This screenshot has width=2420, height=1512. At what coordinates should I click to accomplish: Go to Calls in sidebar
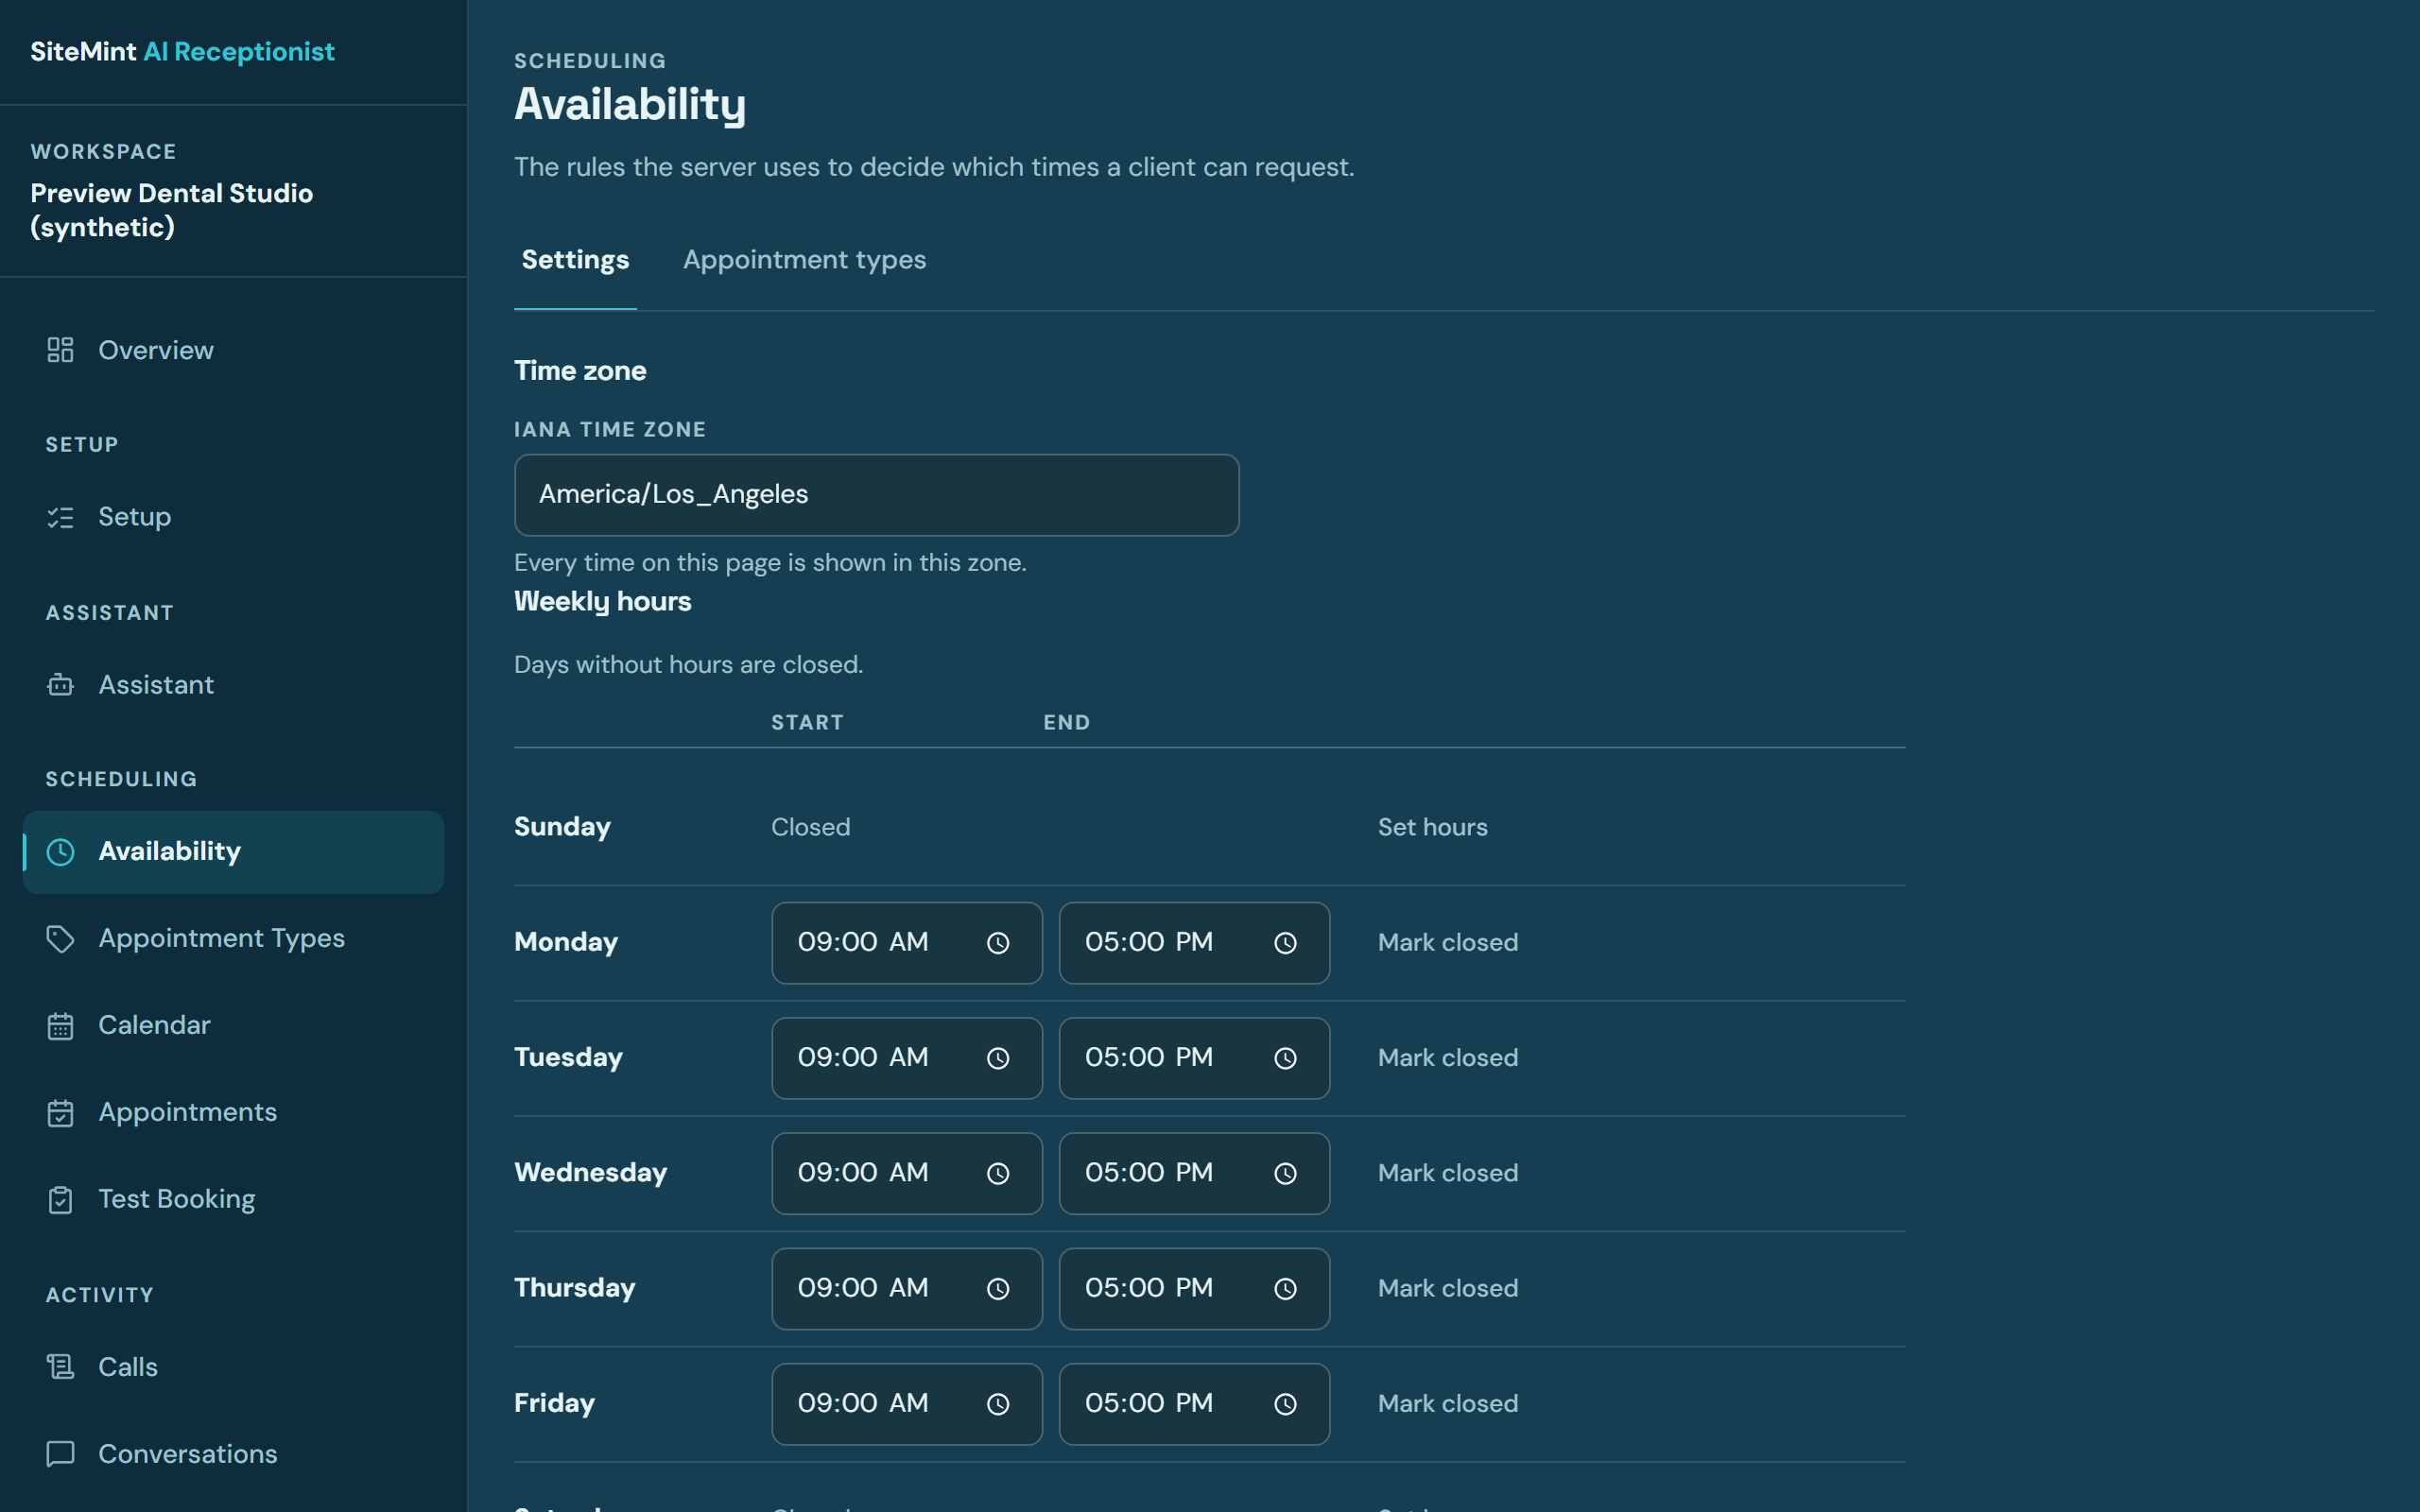(233, 1367)
